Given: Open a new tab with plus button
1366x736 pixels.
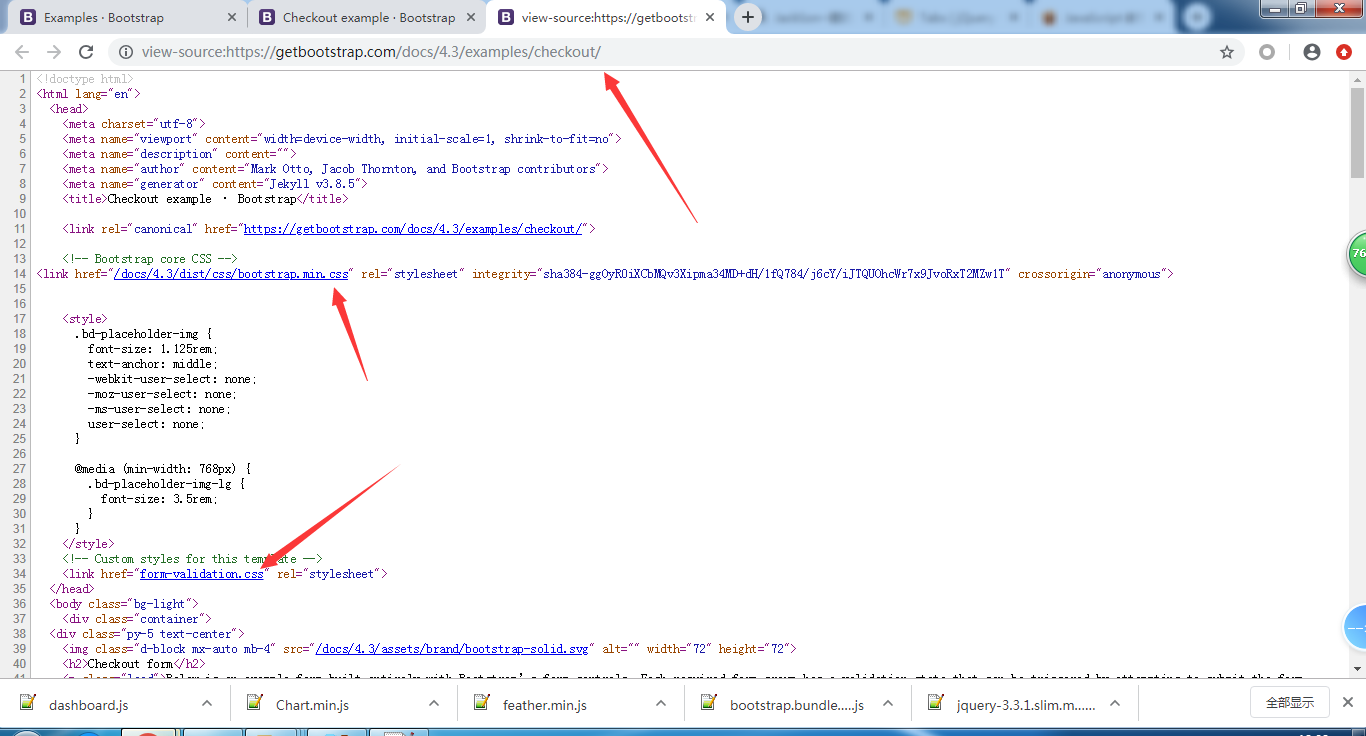Looking at the screenshot, I should click(x=748, y=17).
